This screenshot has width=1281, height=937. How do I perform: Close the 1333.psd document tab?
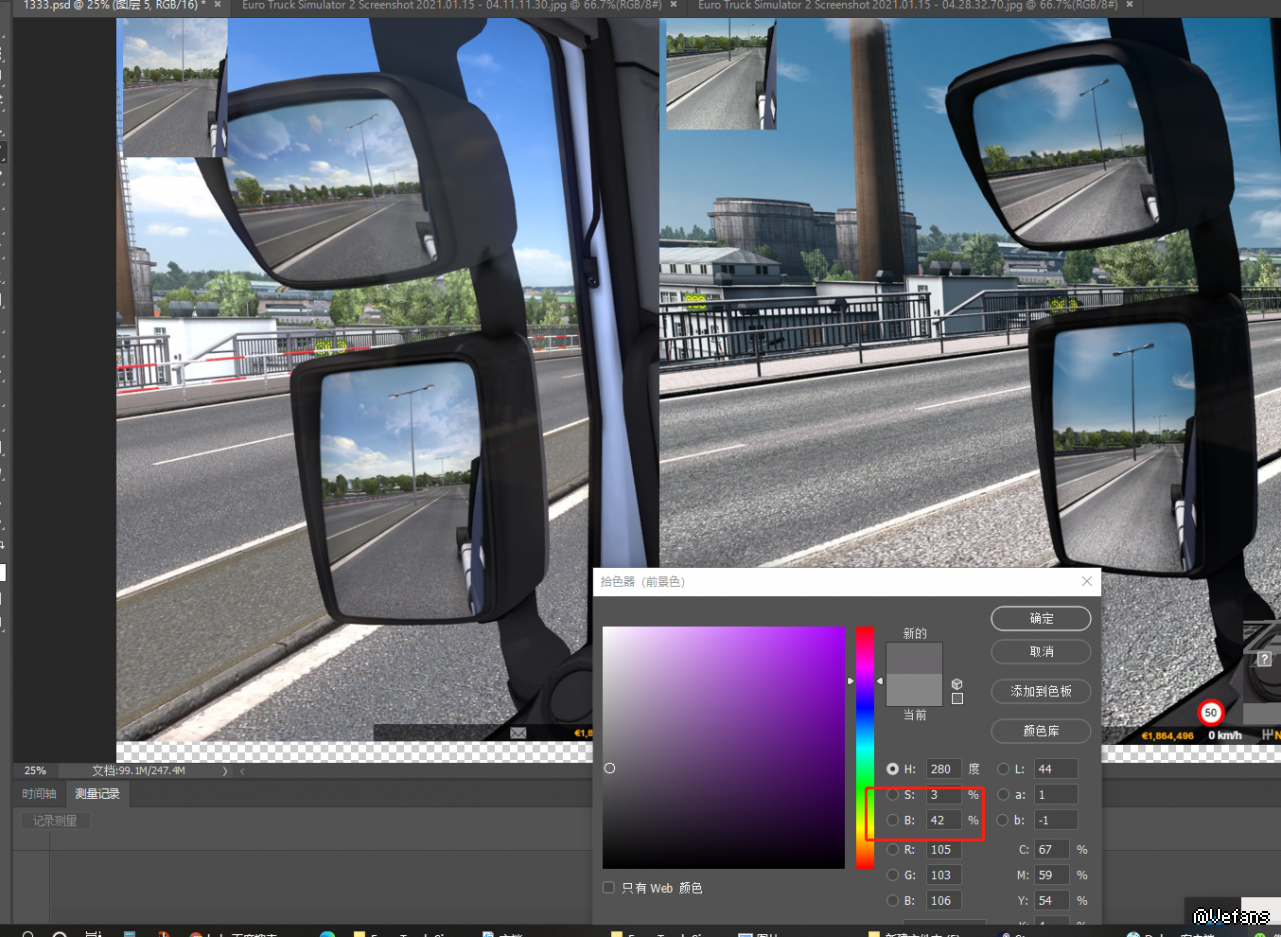coord(217,5)
